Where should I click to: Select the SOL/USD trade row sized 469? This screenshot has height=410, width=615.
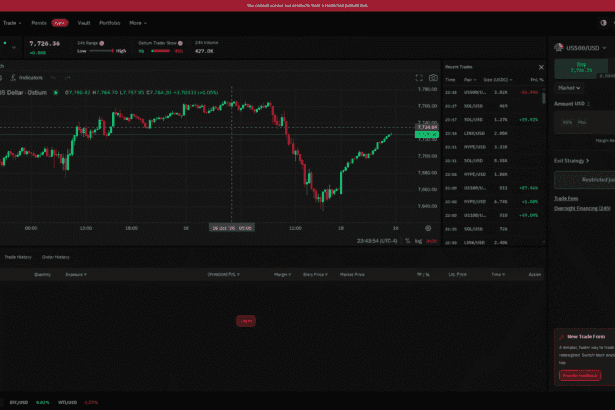tap(493, 106)
